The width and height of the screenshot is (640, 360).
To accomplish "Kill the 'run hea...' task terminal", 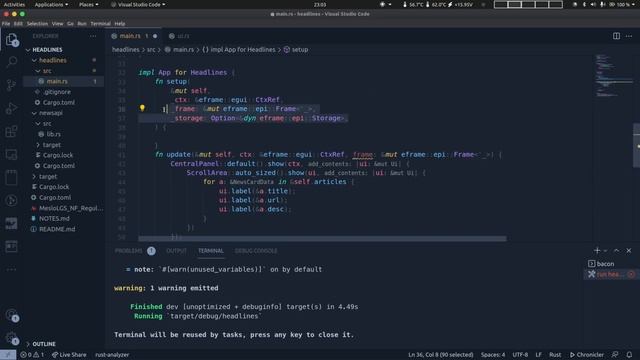I will [631, 274].
